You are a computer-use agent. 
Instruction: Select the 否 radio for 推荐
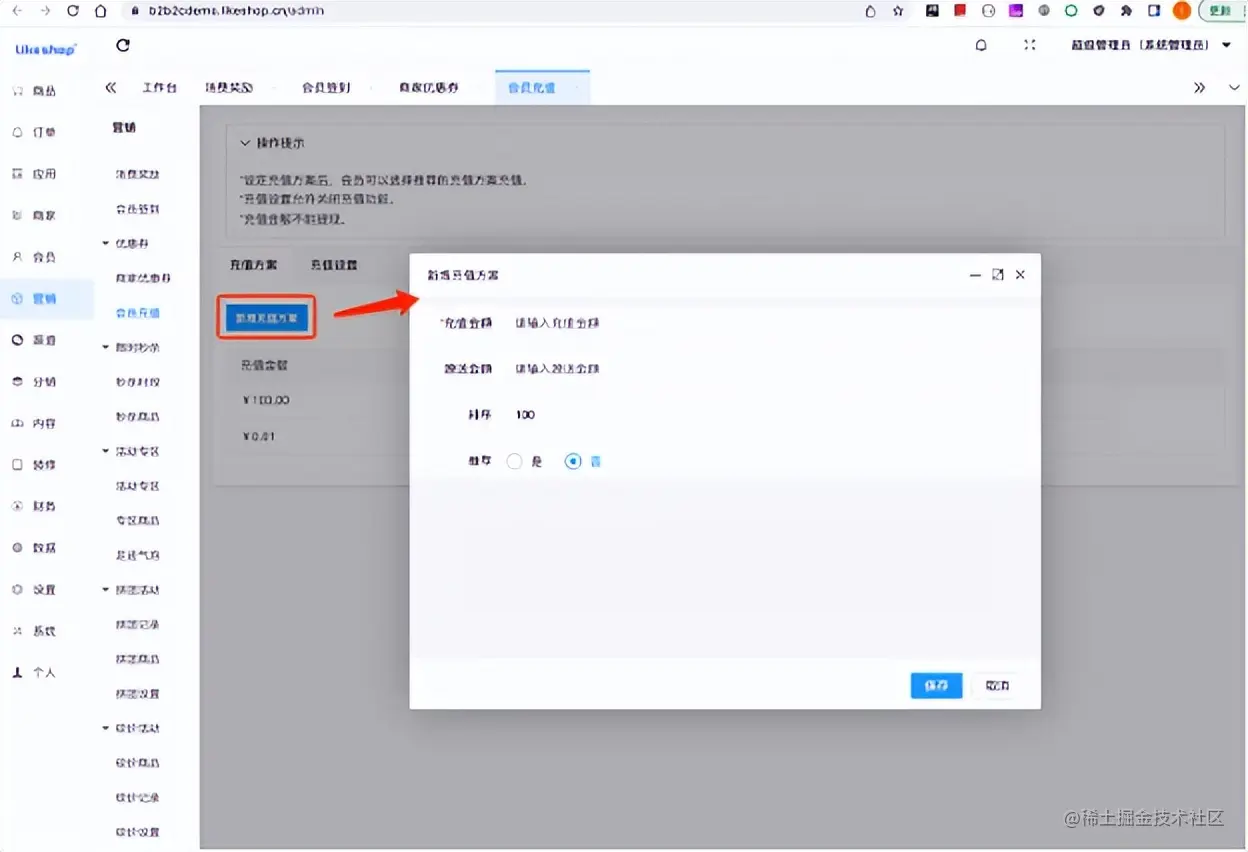pyautogui.click(x=573, y=461)
